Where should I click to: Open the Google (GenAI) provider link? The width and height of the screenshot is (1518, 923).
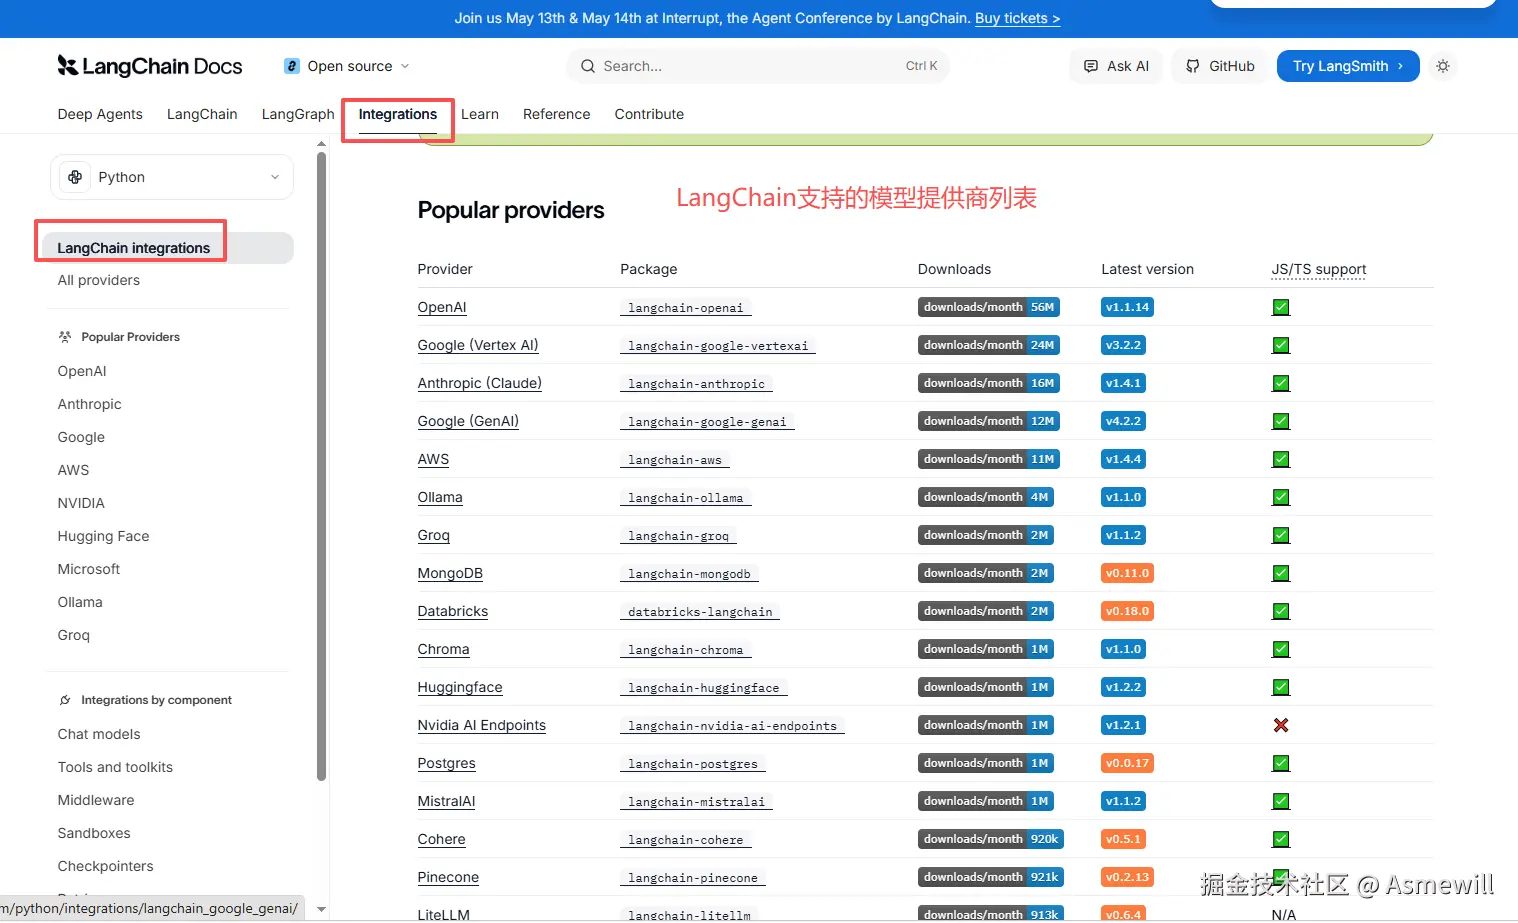[468, 421]
